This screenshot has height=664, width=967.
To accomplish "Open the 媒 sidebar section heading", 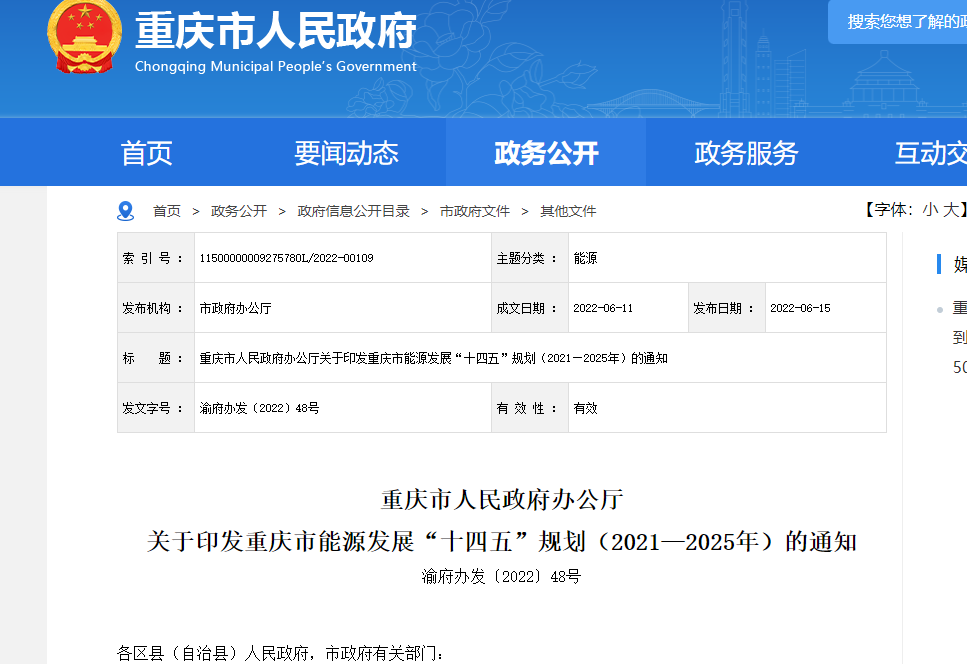I will (959, 266).
